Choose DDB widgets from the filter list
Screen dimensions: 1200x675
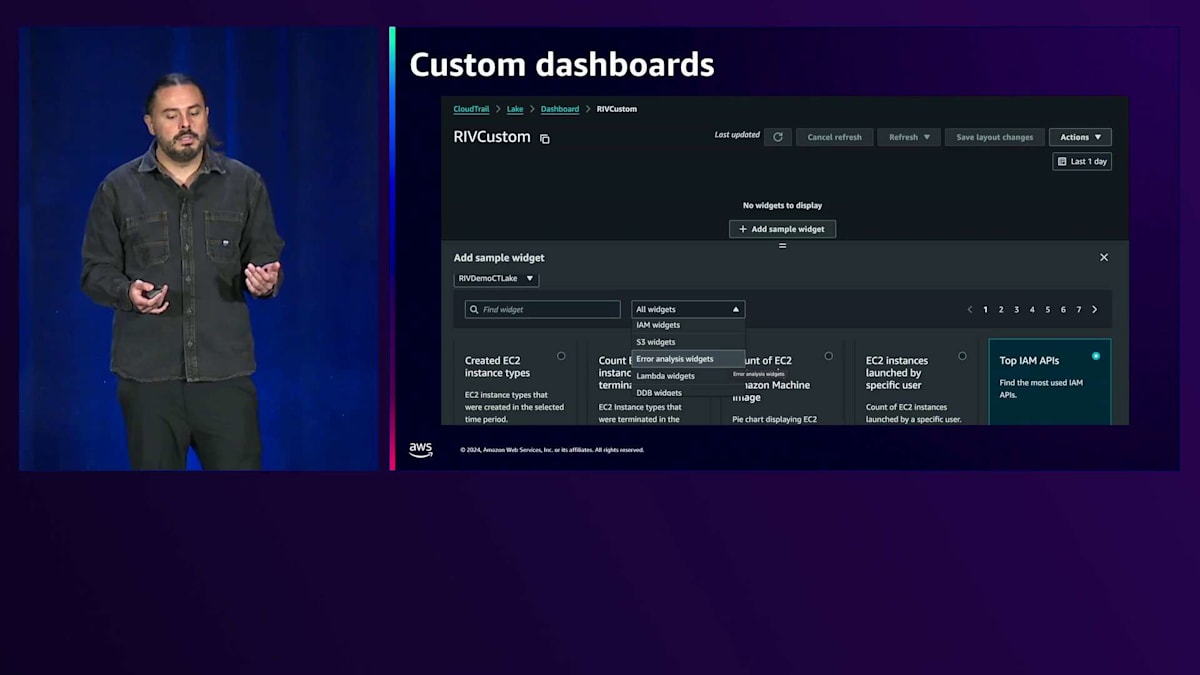click(x=688, y=393)
